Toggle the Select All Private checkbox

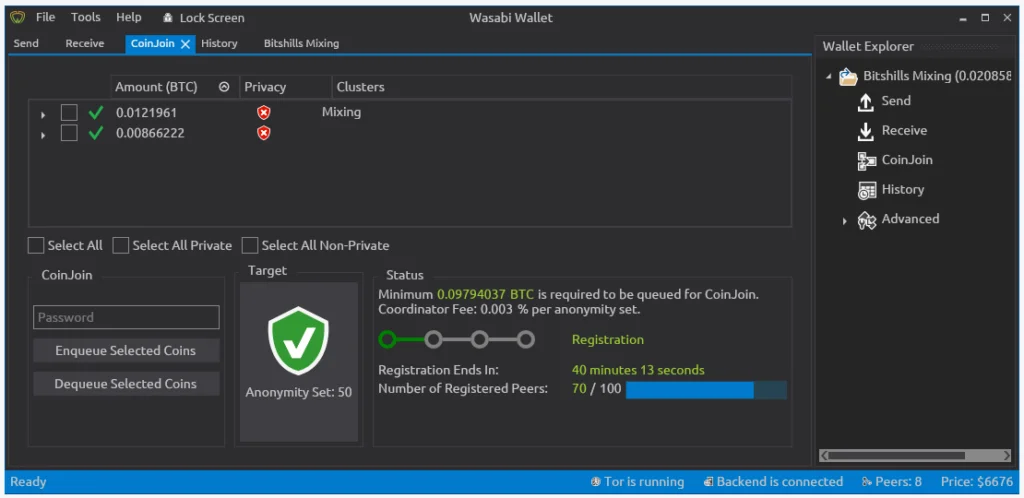pos(121,245)
